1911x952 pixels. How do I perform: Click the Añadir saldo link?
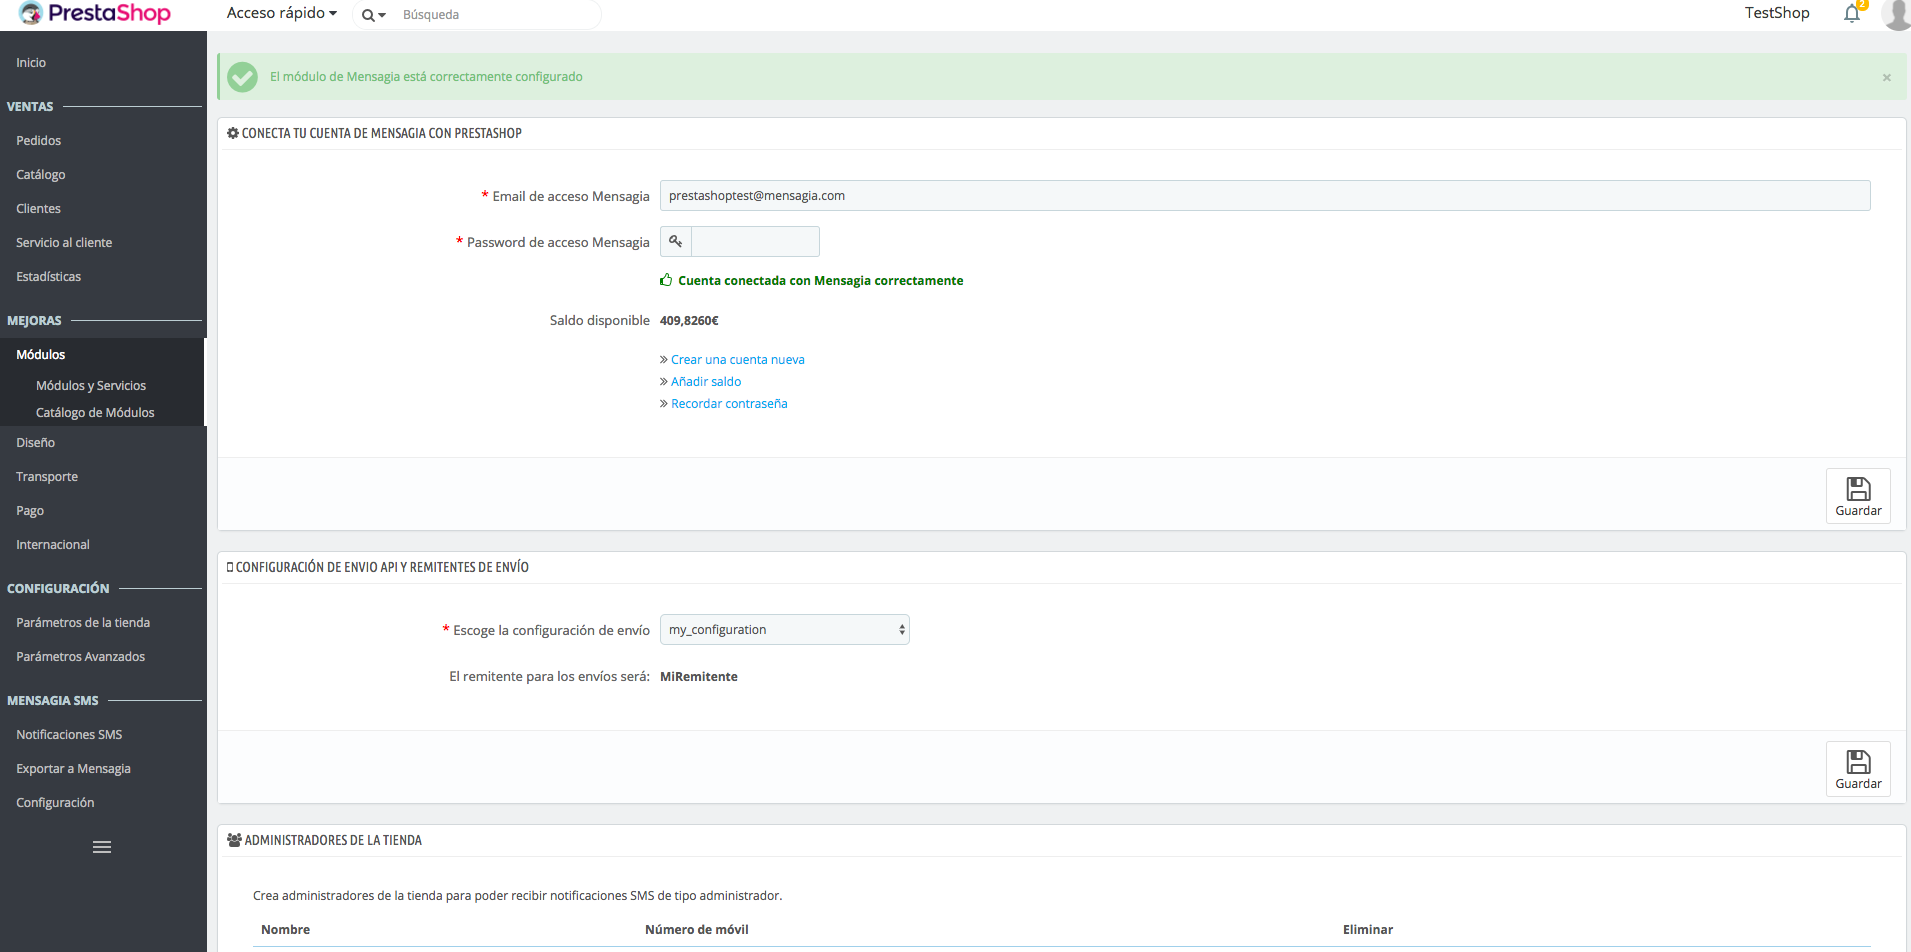[706, 382]
